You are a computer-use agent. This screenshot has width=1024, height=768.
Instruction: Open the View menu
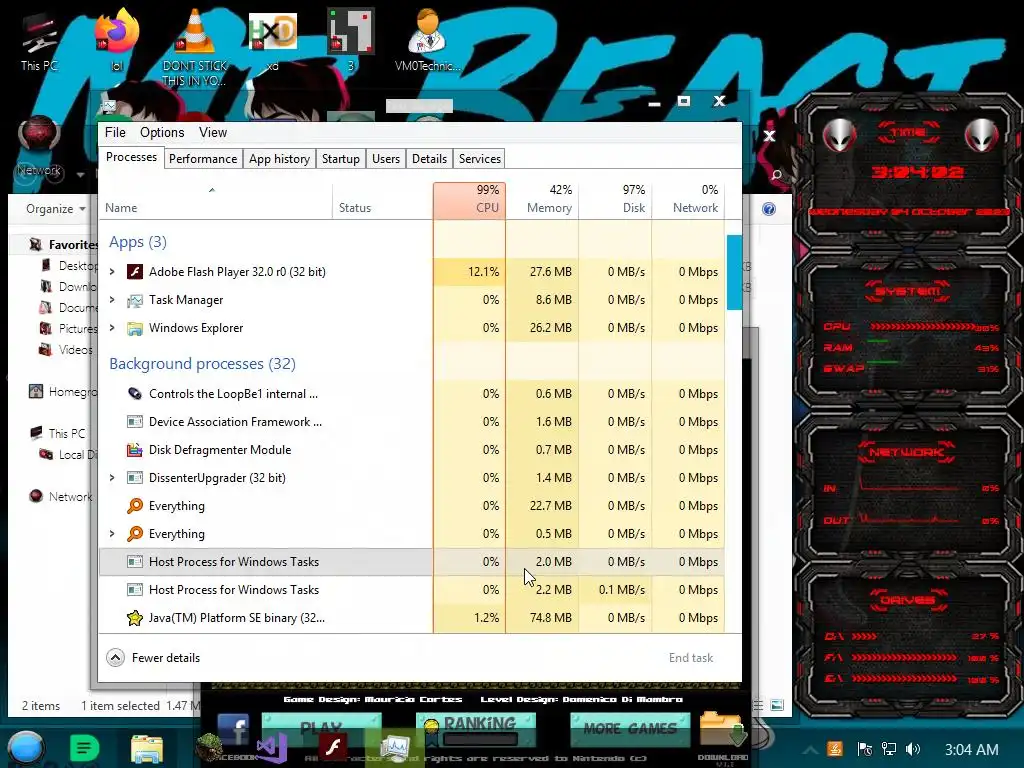pos(213,133)
